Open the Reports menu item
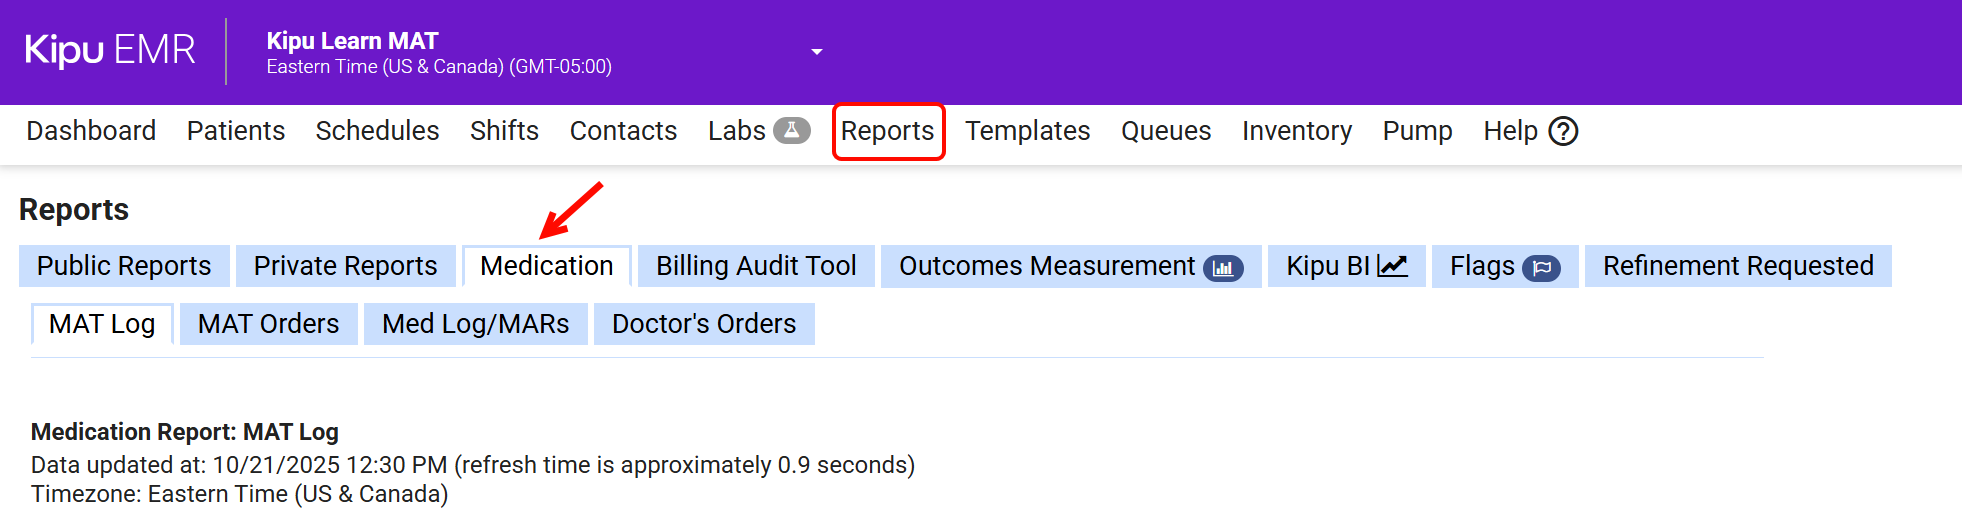Image resolution: width=1962 pixels, height=524 pixels. 887,131
